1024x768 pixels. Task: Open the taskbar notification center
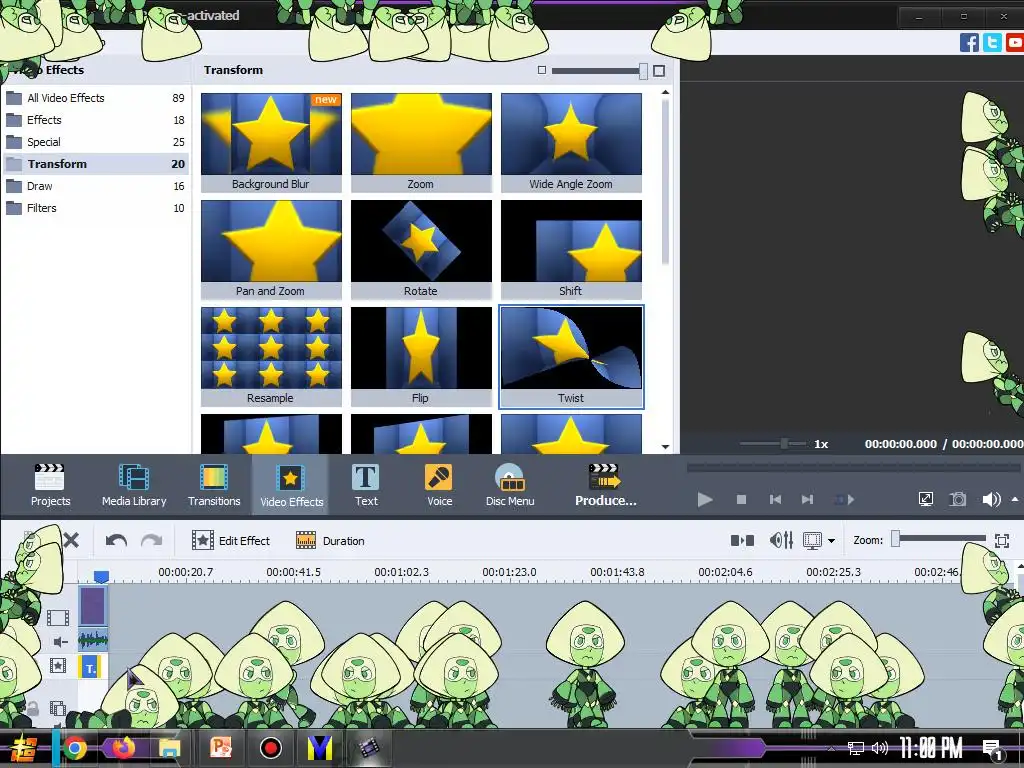[x=991, y=748]
